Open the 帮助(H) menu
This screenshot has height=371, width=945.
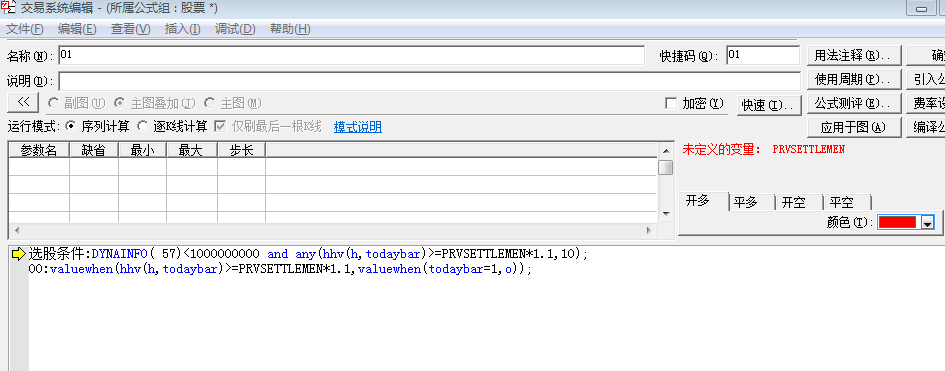click(x=290, y=29)
